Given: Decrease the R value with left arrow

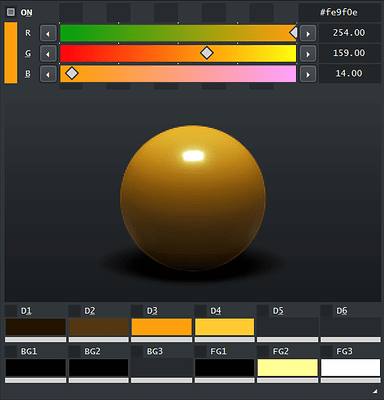Looking at the screenshot, I should click(x=48, y=33).
